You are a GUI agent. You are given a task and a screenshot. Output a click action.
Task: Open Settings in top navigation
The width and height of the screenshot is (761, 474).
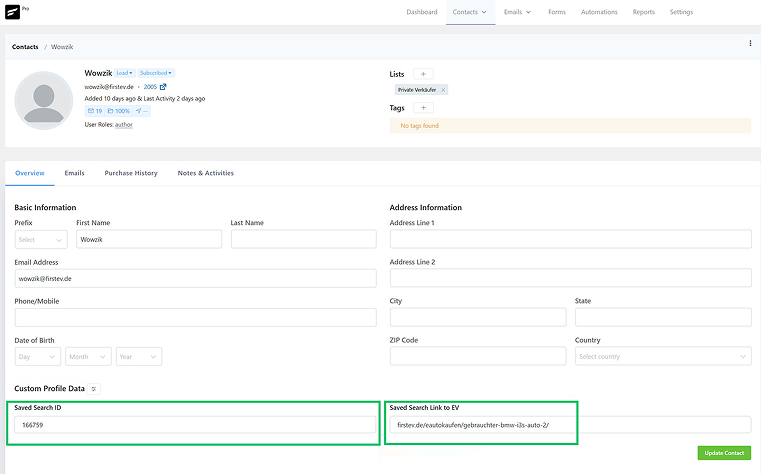(x=681, y=12)
